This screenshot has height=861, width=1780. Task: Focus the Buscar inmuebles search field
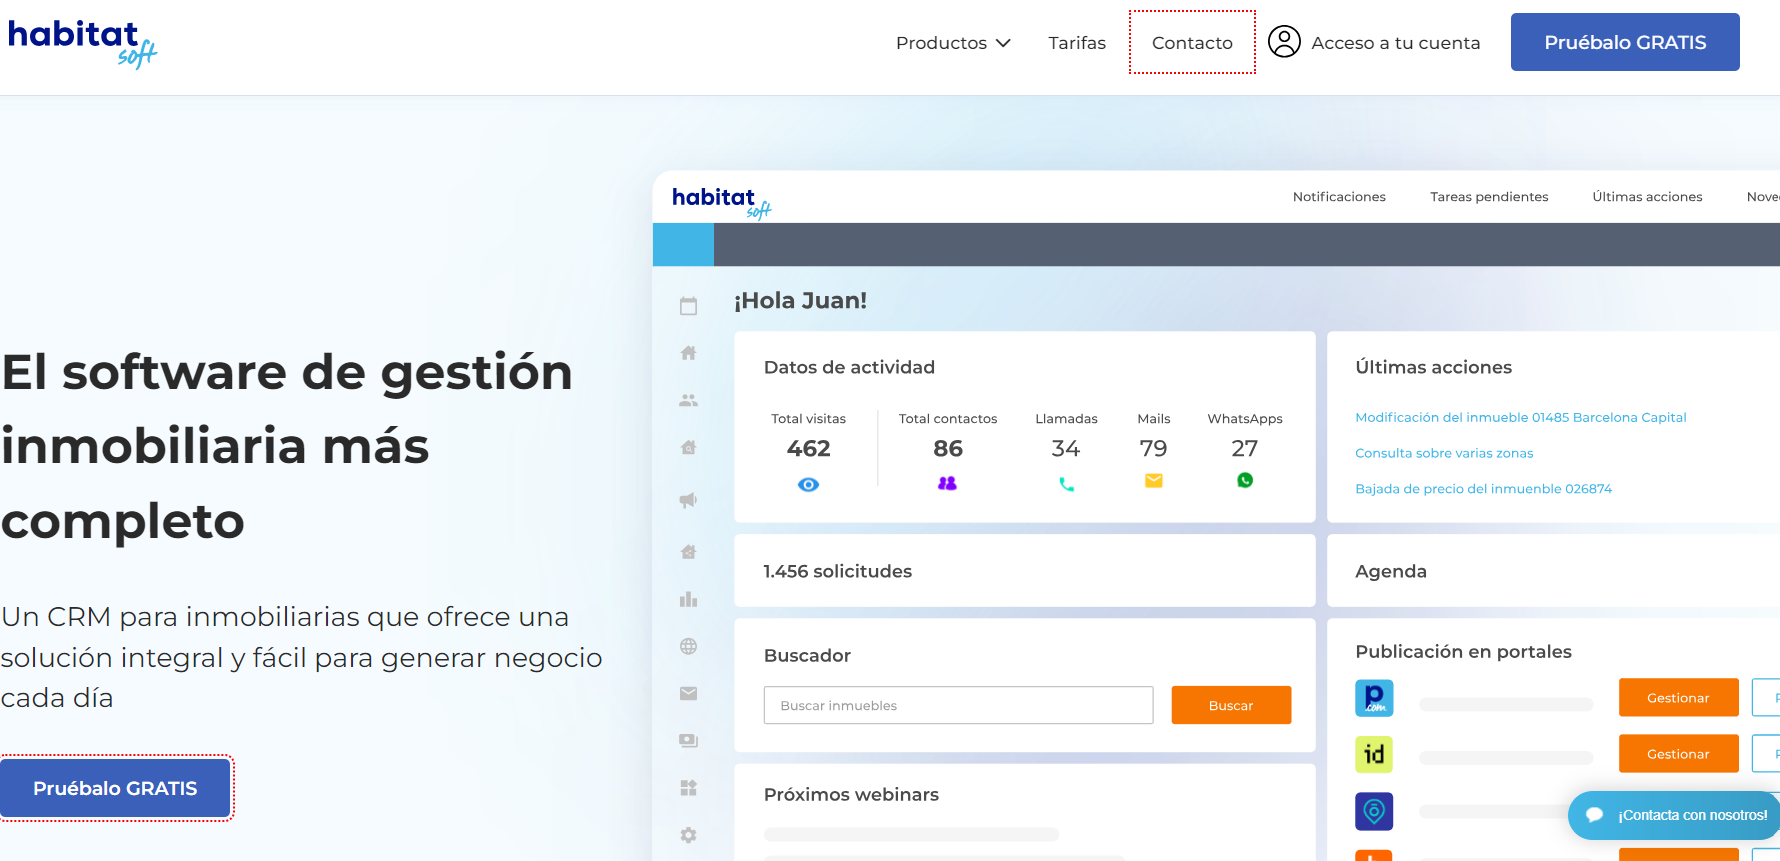click(958, 705)
